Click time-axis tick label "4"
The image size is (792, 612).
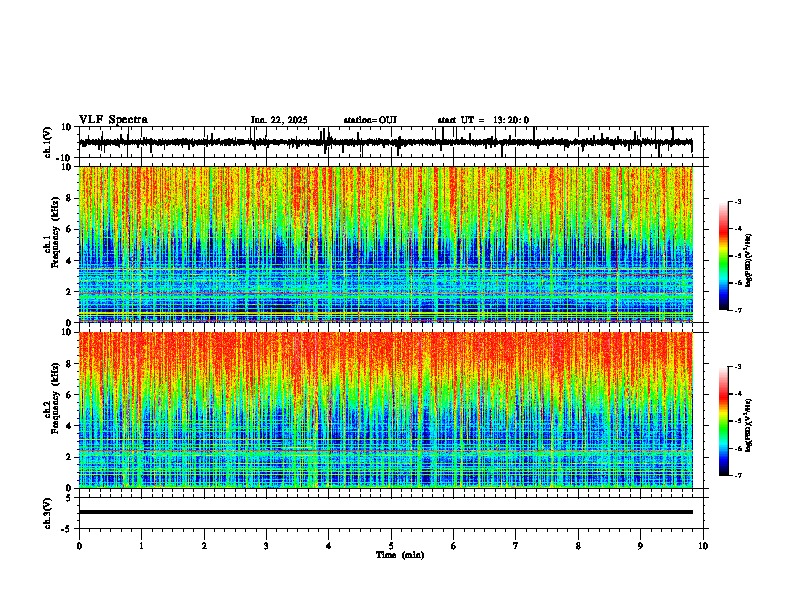(x=329, y=546)
